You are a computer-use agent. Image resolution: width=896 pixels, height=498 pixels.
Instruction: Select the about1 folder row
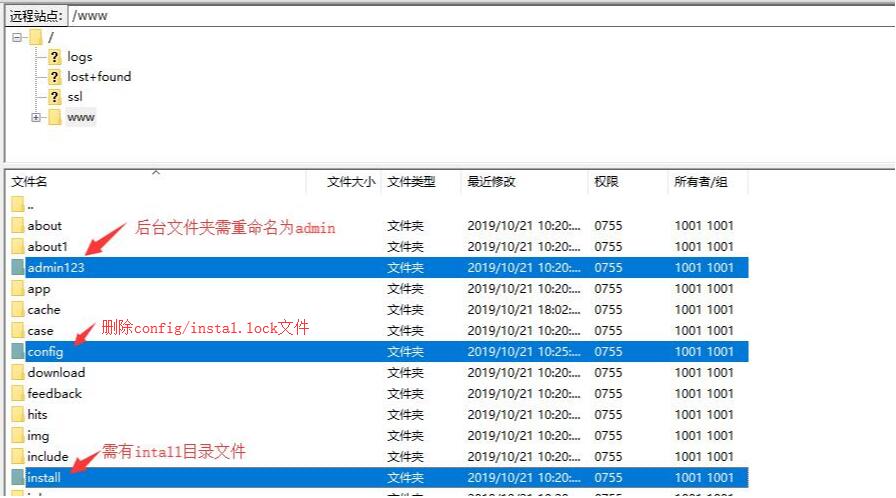379,247
